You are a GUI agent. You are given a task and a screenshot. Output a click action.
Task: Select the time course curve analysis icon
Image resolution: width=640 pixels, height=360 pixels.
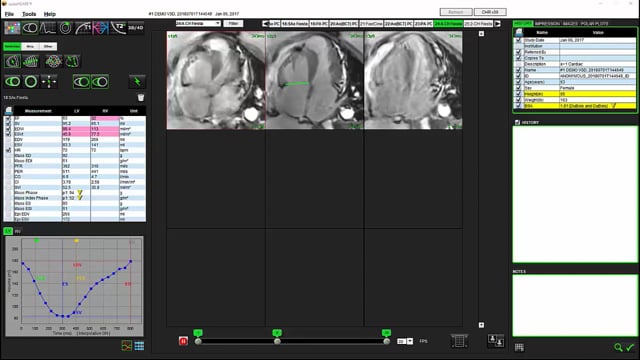pyautogui.click(x=48, y=28)
